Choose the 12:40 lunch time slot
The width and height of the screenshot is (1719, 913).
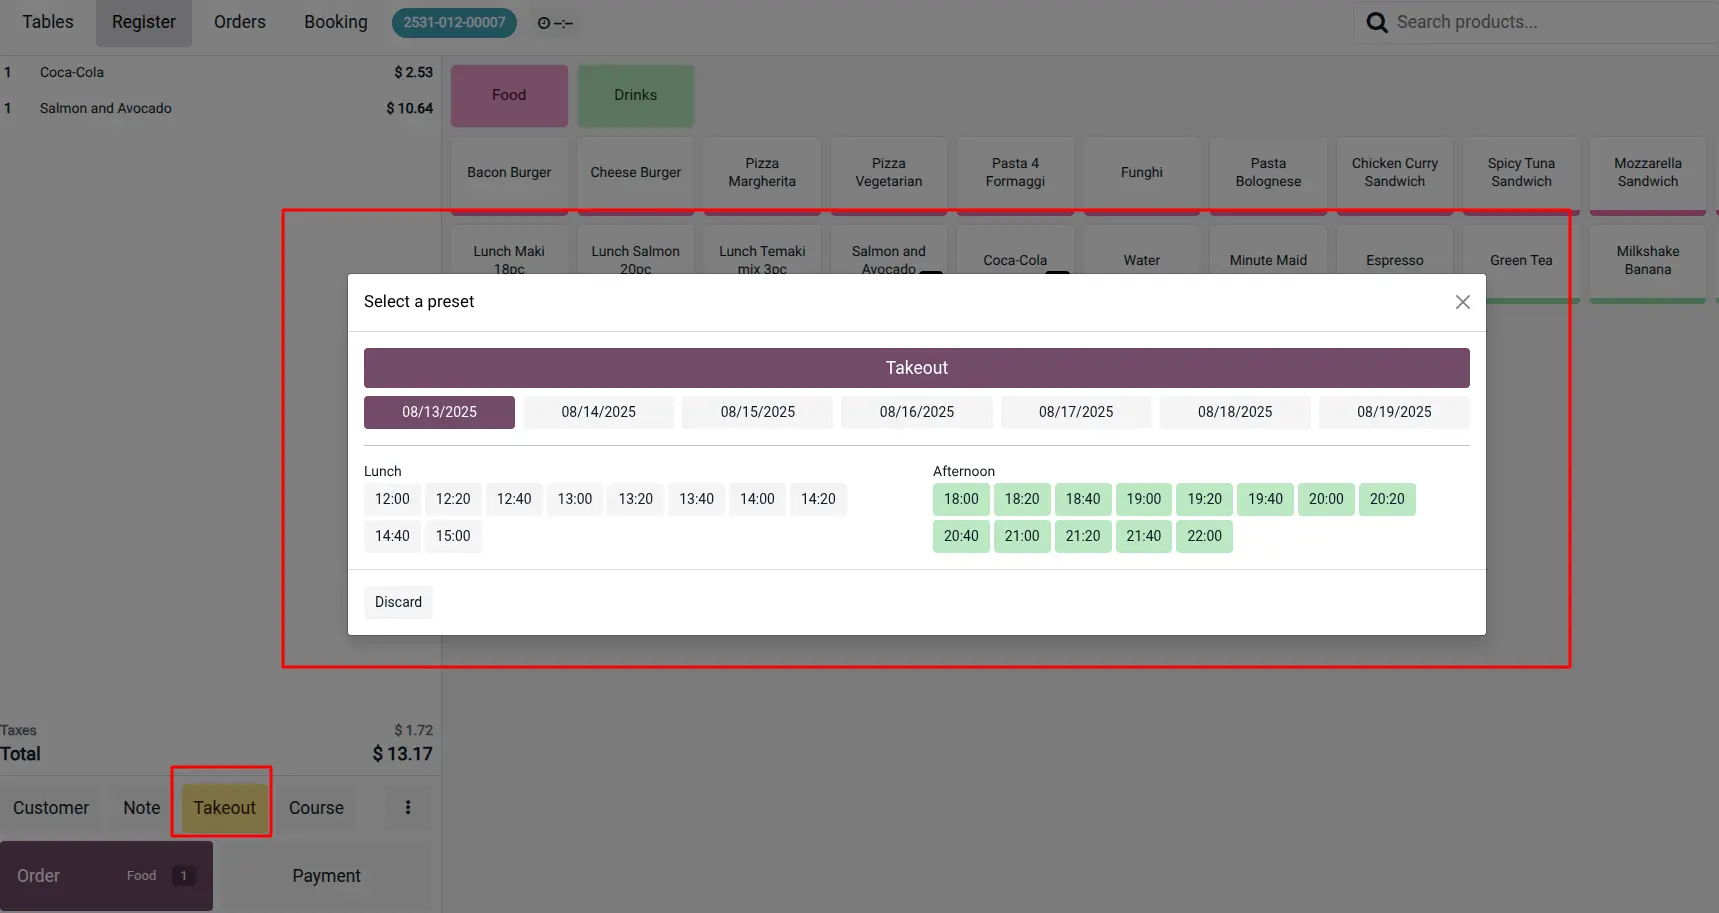514,499
